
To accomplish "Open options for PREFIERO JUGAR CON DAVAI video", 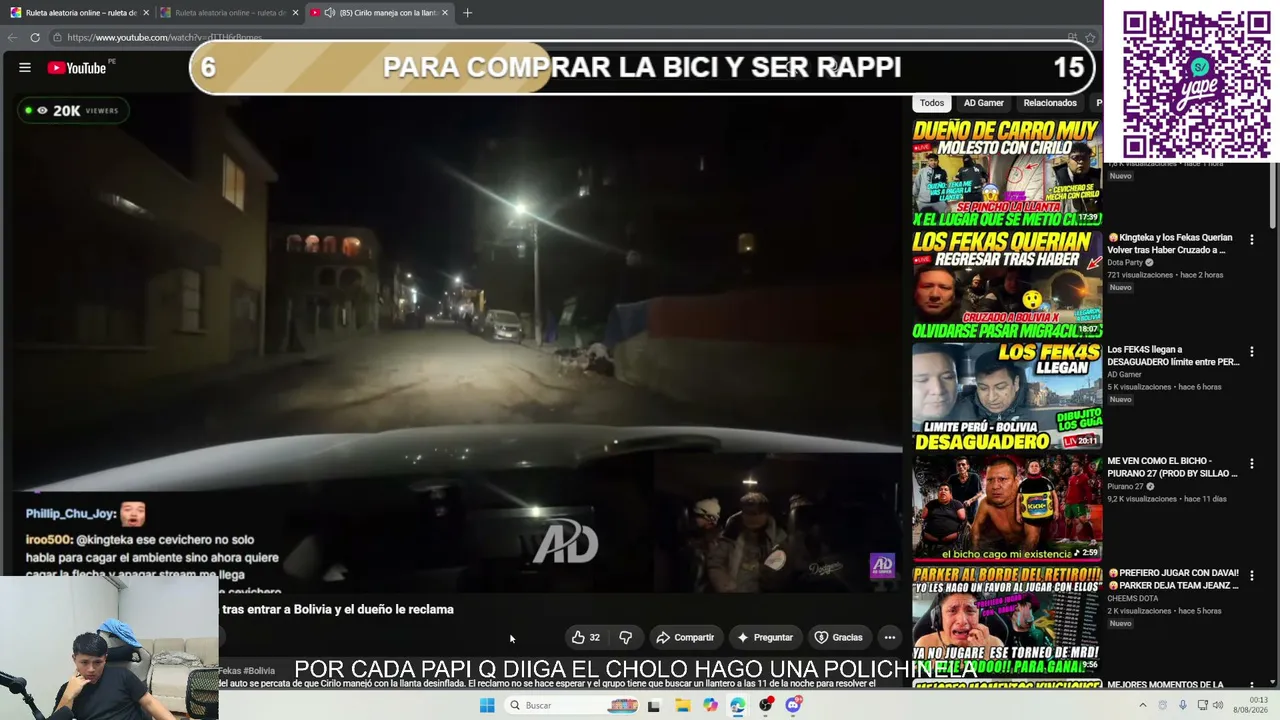I will click(1251, 576).
